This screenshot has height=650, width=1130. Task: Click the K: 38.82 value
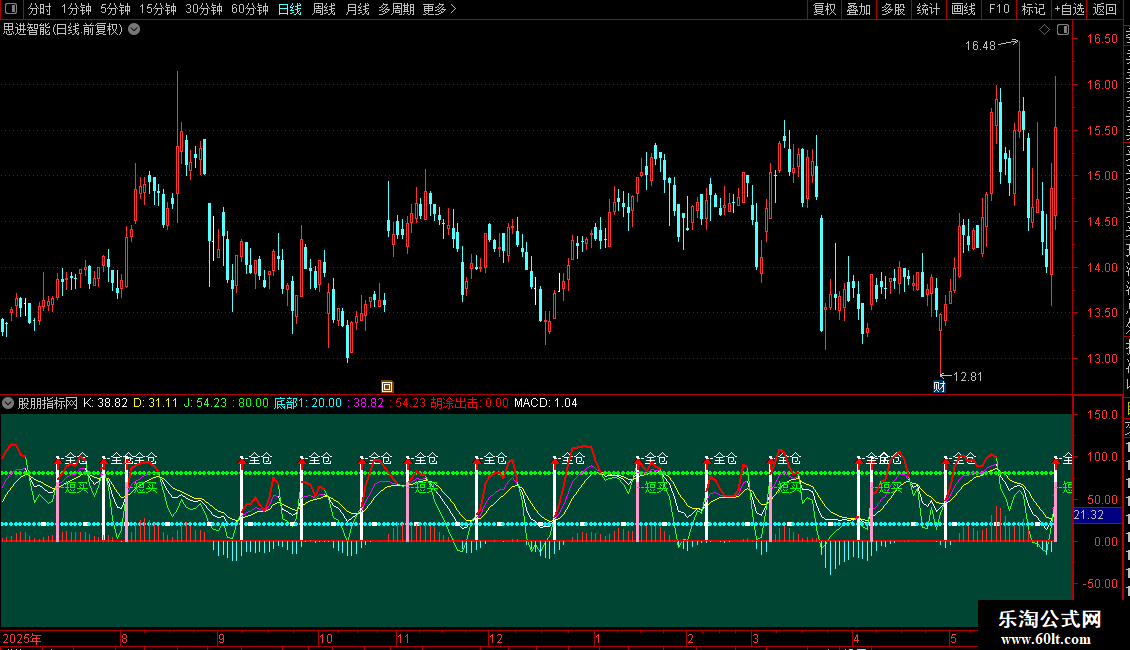105,403
